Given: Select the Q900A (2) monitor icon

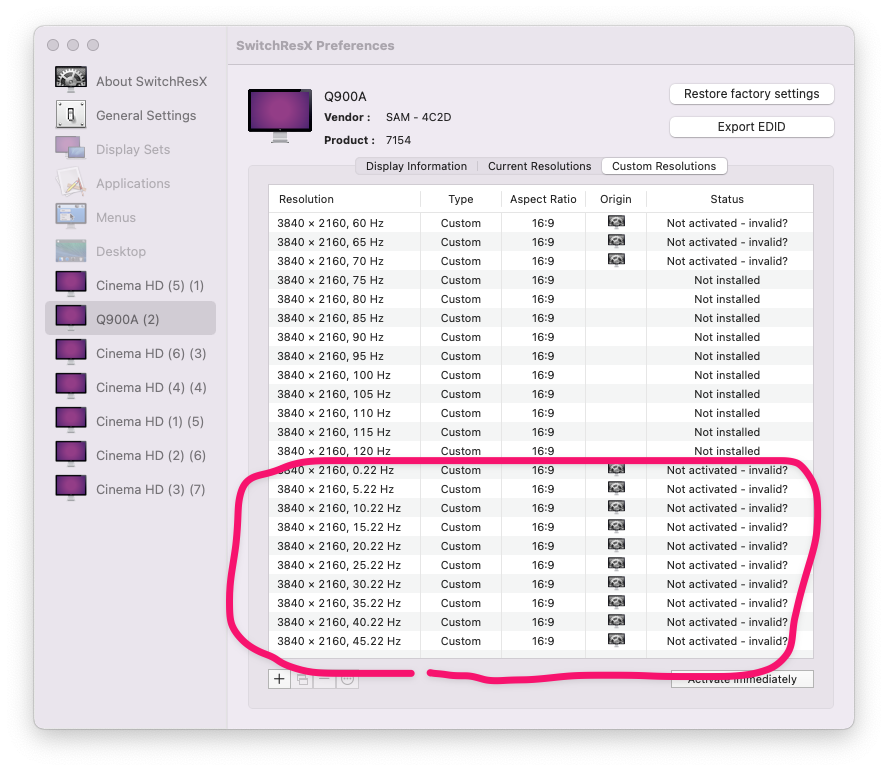Looking at the screenshot, I should tap(71, 318).
